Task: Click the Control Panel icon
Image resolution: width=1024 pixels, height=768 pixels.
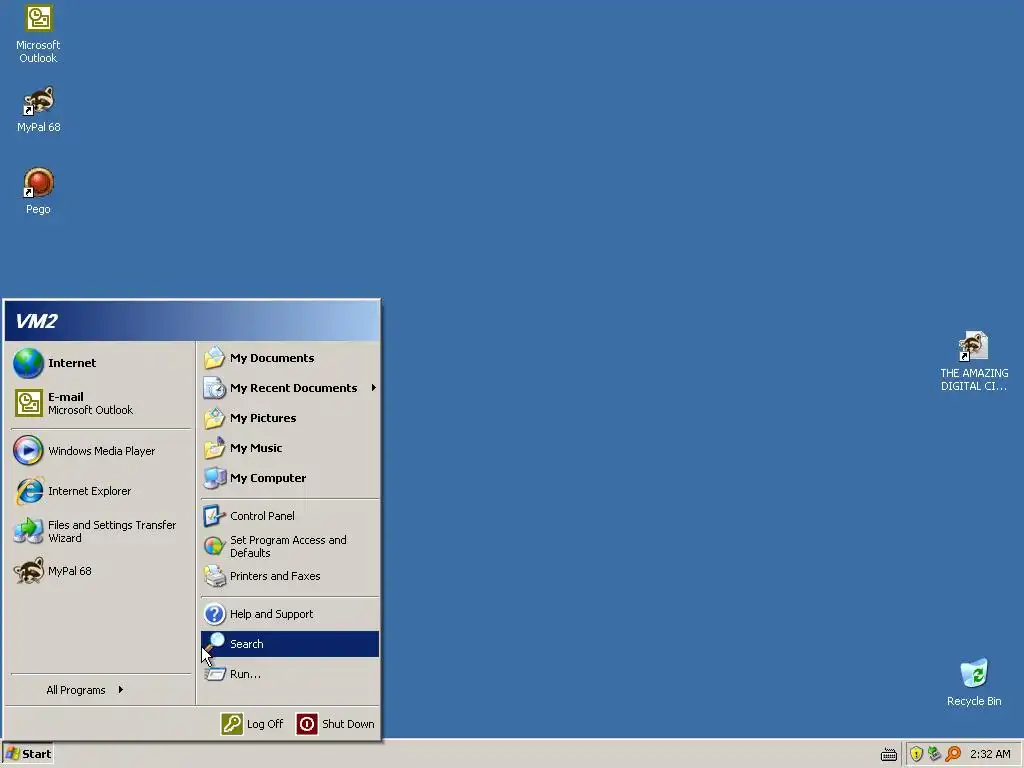Action: click(214, 516)
